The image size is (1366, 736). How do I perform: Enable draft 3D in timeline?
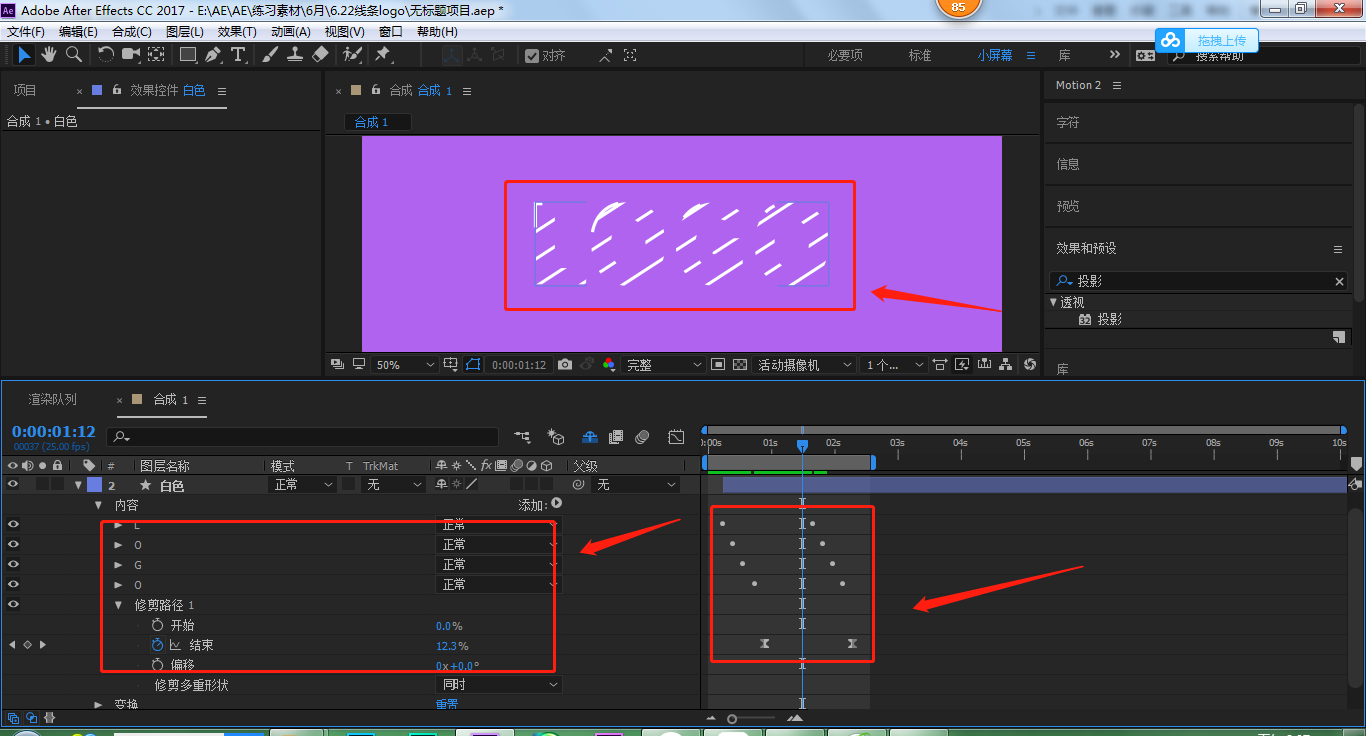[557, 437]
